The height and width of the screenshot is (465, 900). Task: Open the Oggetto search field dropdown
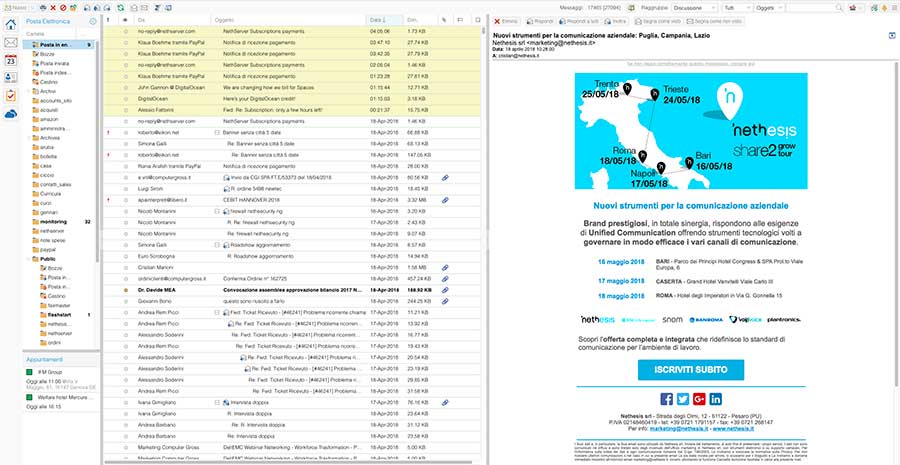pos(769,8)
